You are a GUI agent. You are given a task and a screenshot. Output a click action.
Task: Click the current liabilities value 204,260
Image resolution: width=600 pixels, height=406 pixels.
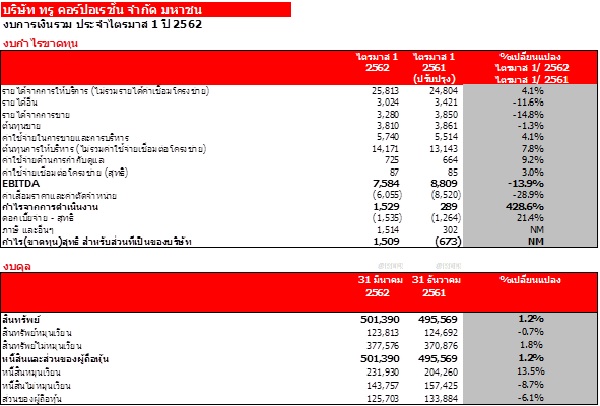[x=441, y=372]
